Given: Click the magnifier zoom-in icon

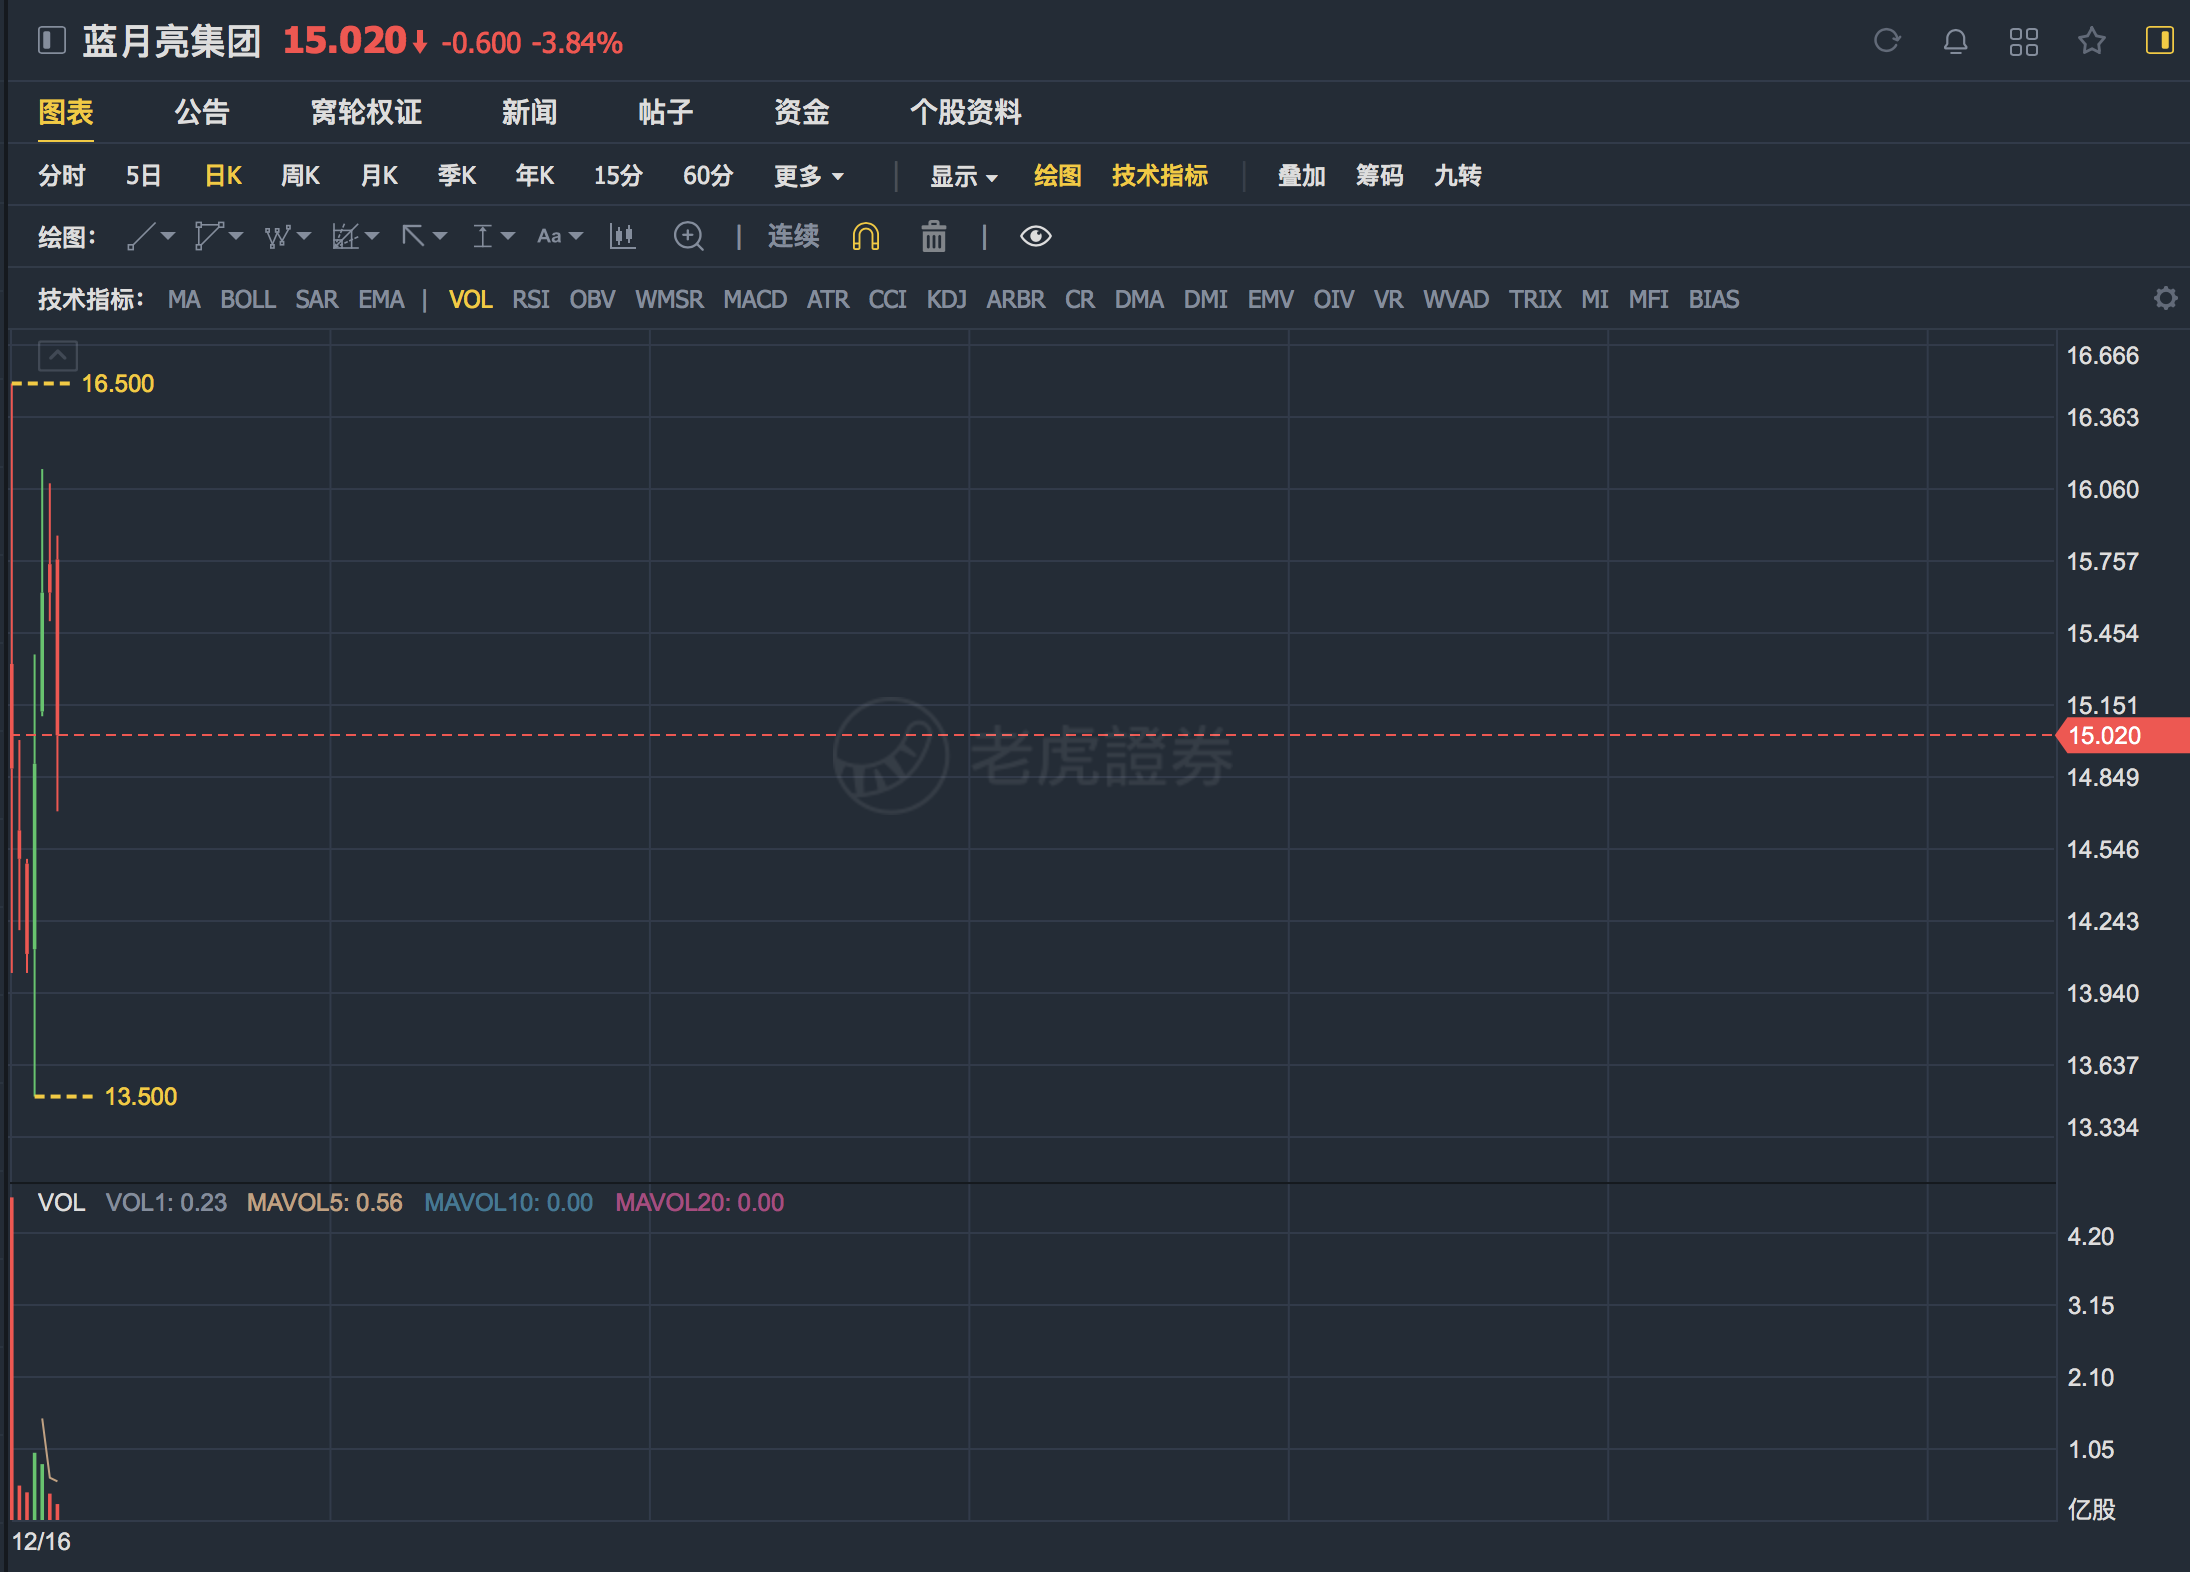Looking at the screenshot, I should click(x=689, y=237).
